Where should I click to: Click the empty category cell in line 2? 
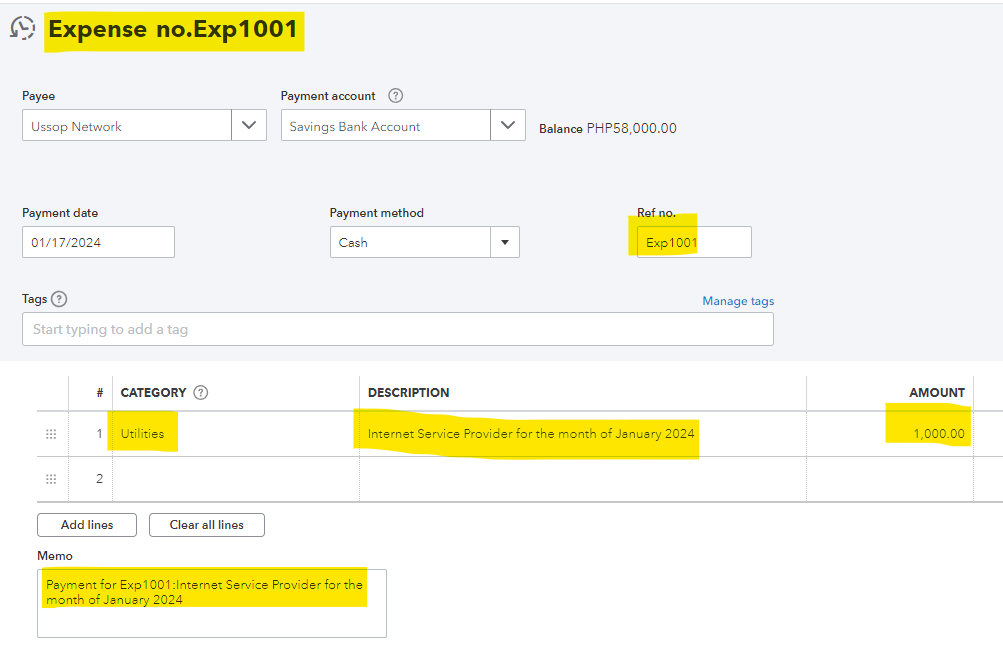[235, 479]
